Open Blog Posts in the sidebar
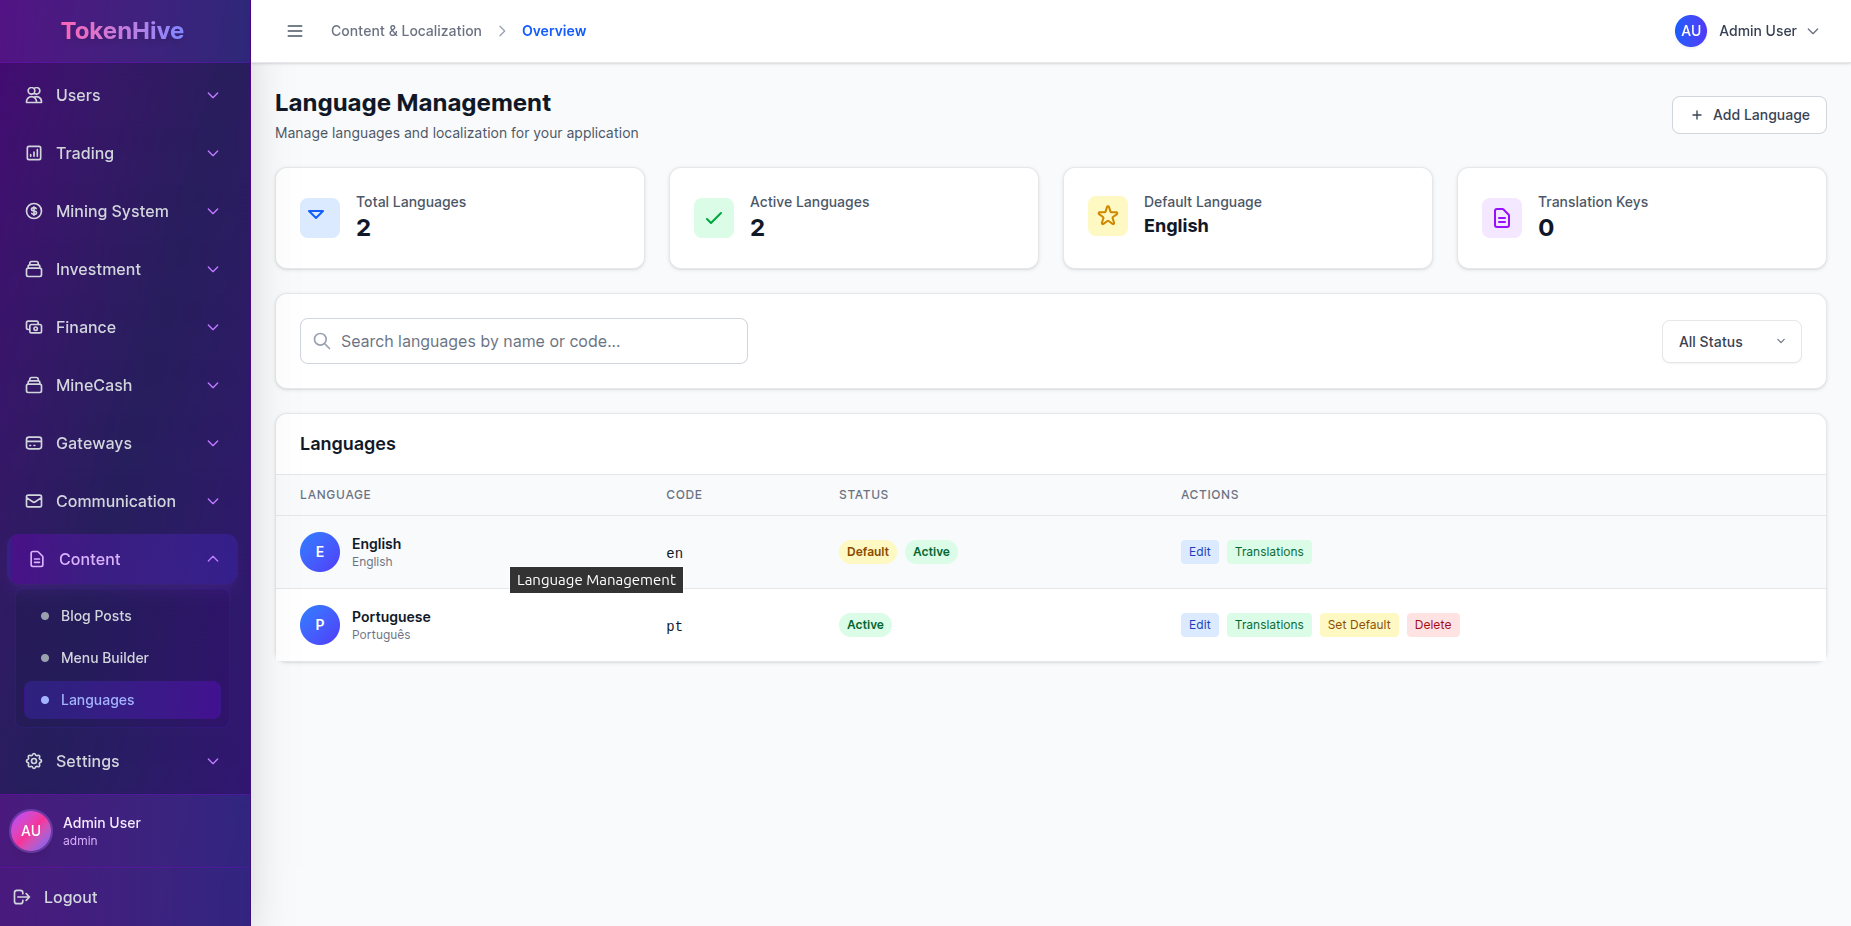Image resolution: width=1851 pixels, height=926 pixels. pos(96,616)
